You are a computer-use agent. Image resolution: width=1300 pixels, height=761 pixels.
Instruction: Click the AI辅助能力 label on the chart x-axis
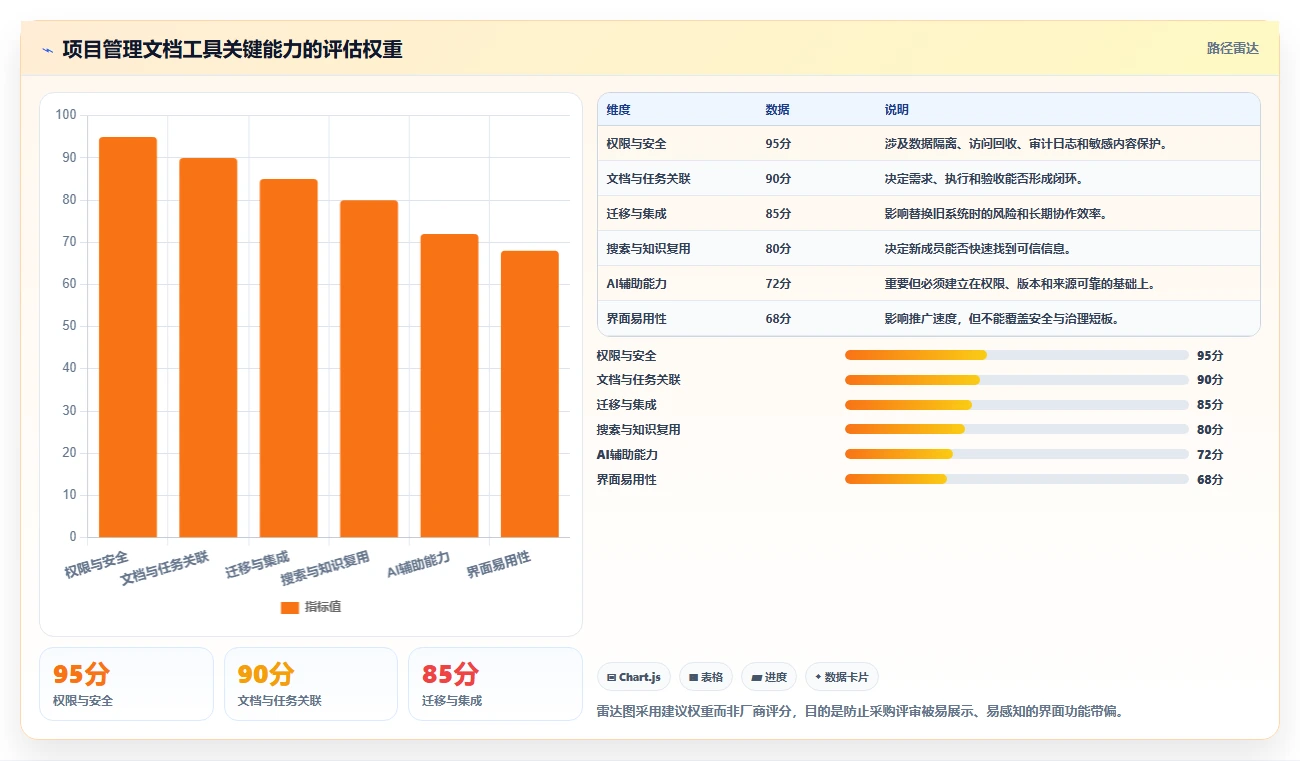[419, 565]
